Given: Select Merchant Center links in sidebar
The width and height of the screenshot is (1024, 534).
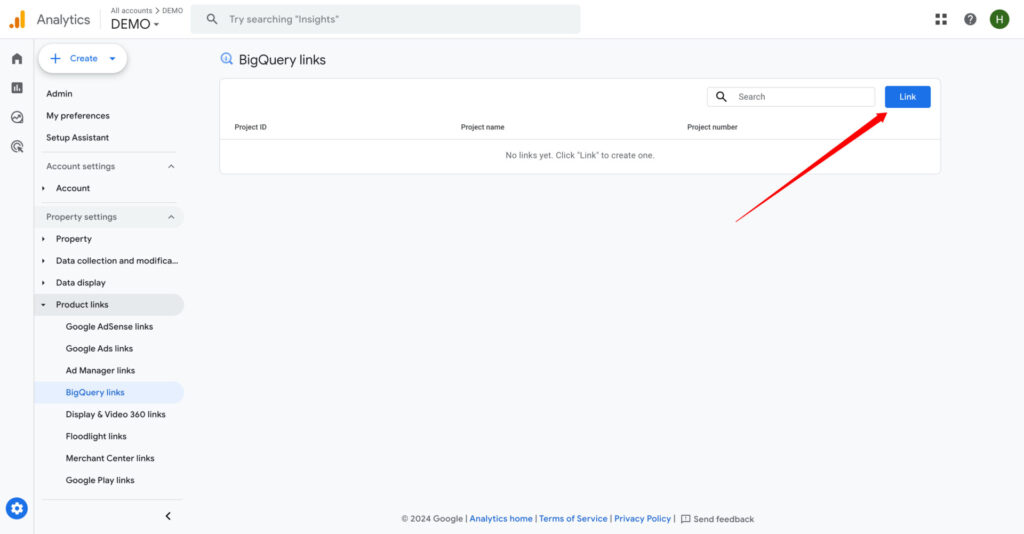Looking at the screenshot, I should point(110,458).
